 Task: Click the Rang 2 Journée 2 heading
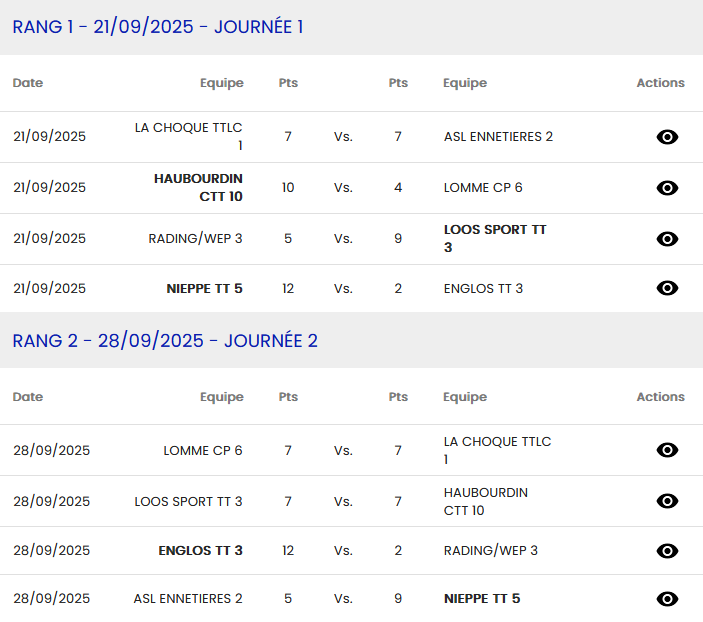tap(165, 341)
